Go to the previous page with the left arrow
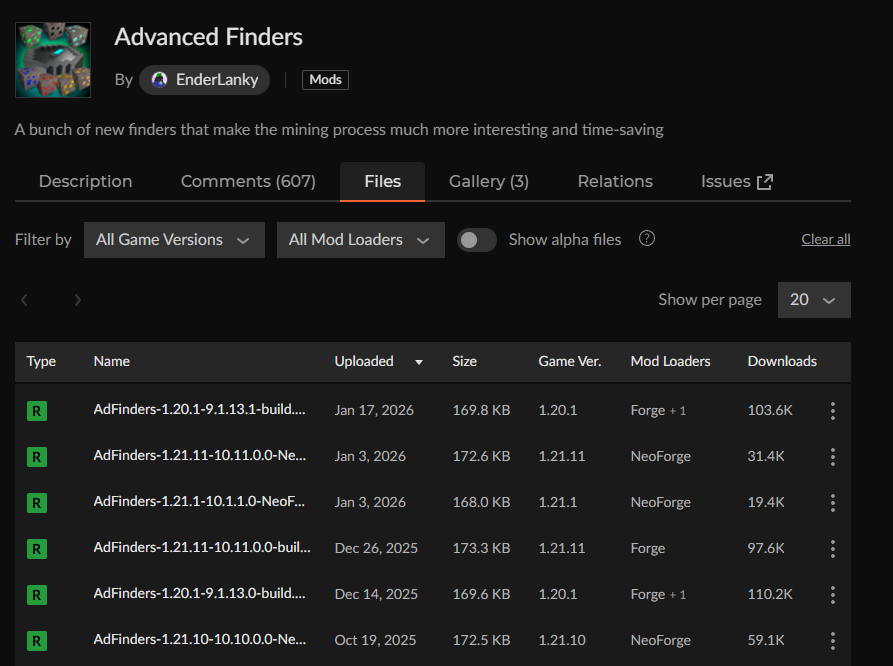The width and height of the screenshot is (893, 666). 25,300
